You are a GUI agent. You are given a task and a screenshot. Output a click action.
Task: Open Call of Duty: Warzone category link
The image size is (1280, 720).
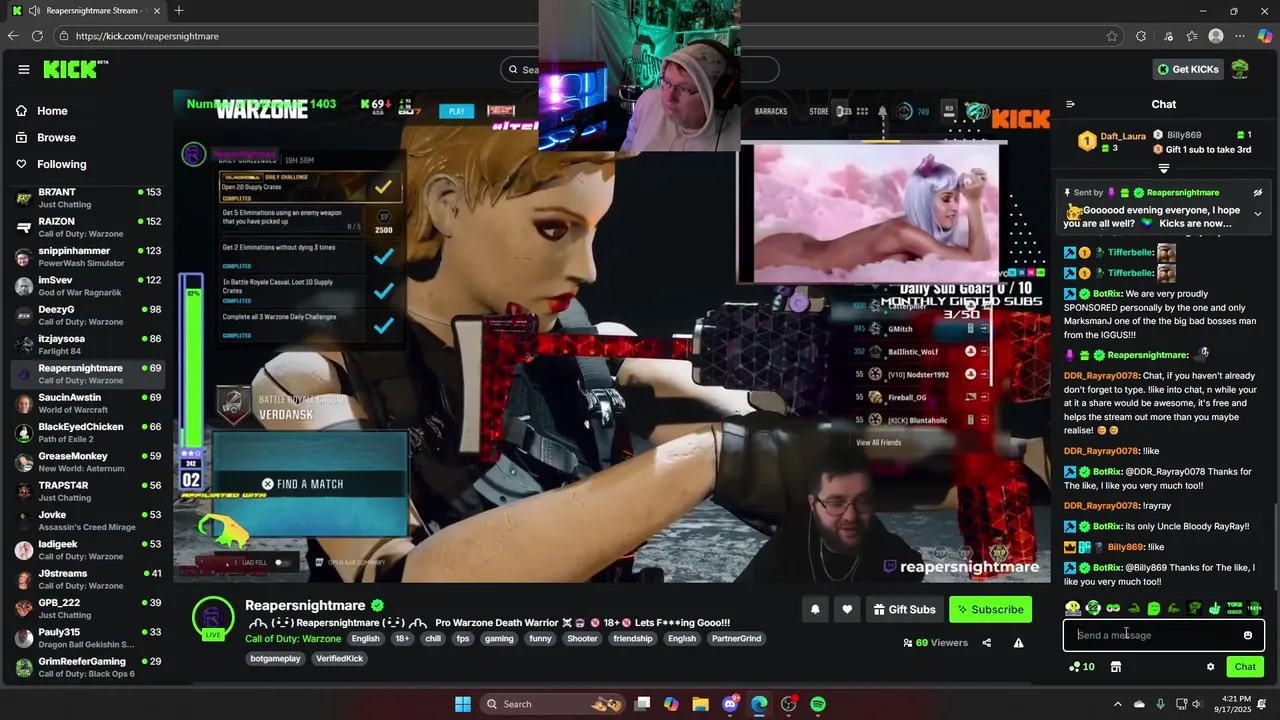(293, 638)
